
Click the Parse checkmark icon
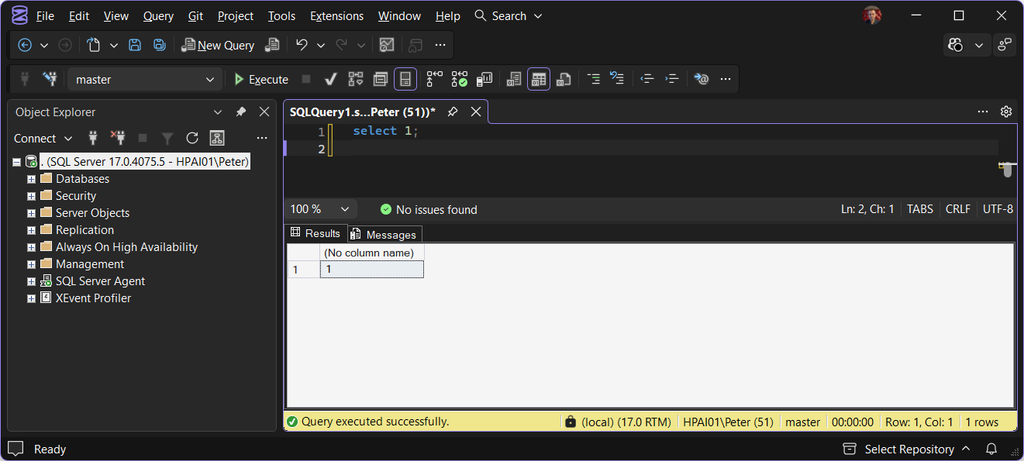[x=330, y=79]
